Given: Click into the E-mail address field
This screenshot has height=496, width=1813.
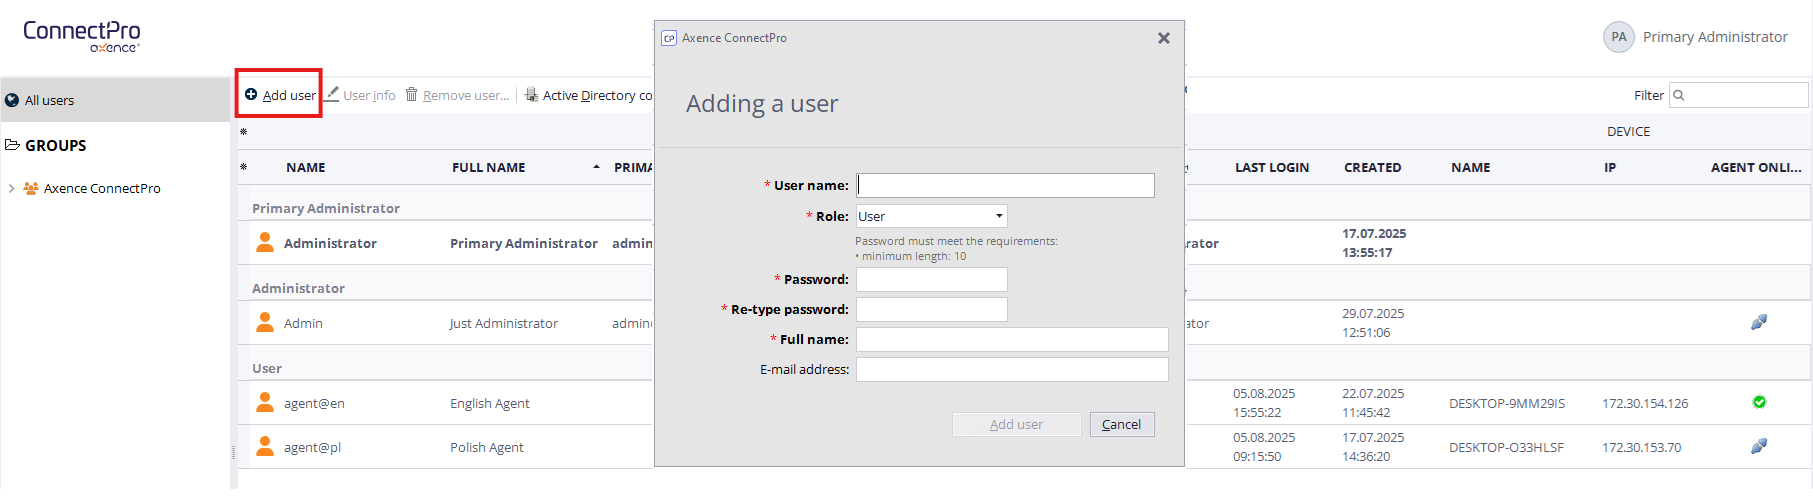Looking at the screenshot, I should (1011, 369).
